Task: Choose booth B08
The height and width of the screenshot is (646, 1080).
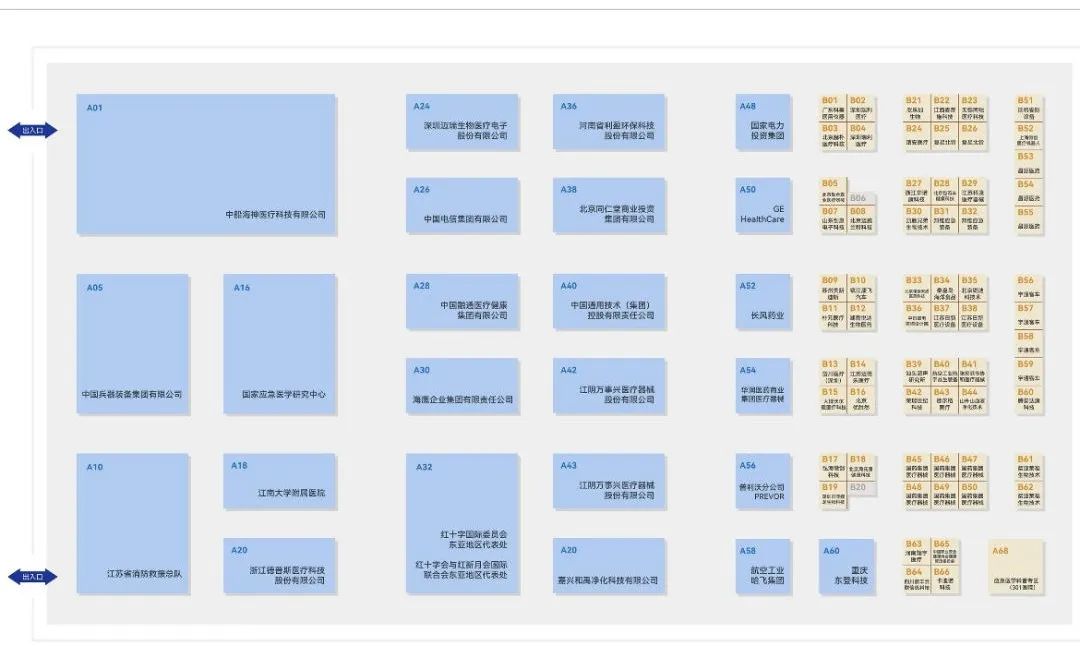Action: pyautogui.click(x=861, y=220)
